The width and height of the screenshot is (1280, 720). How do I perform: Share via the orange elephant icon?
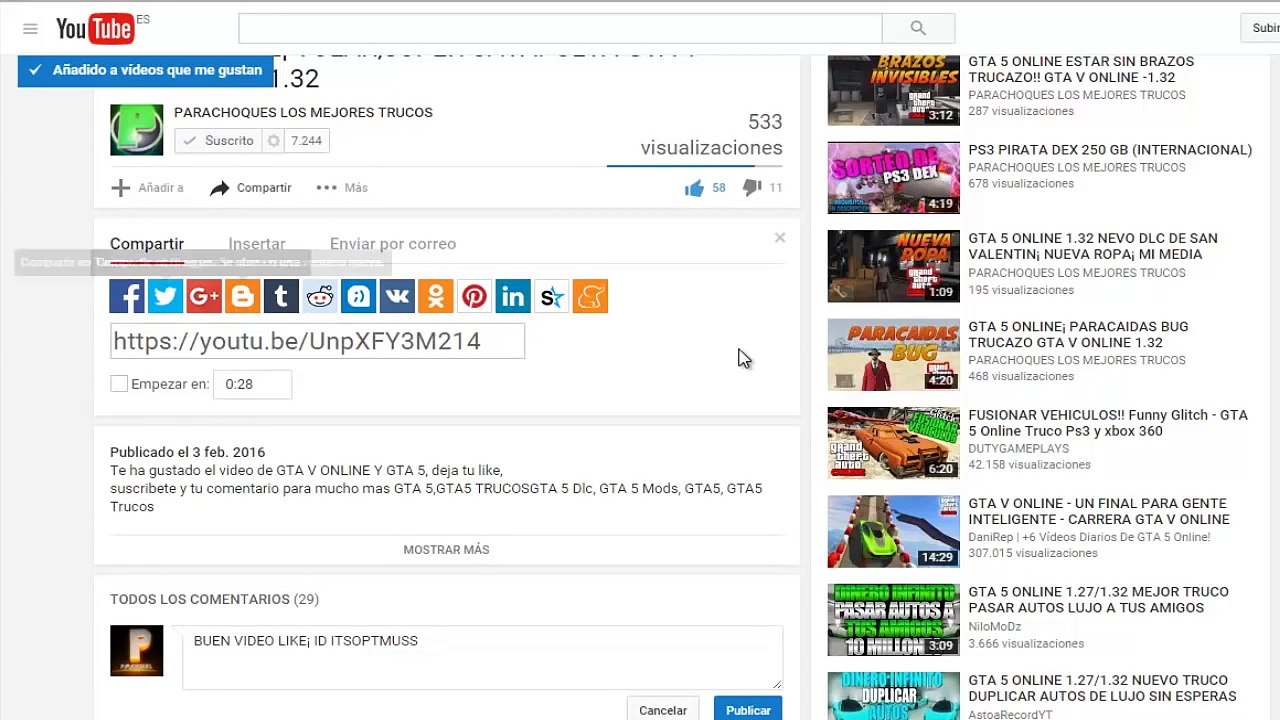pyautogui.click(x=590, y=296)
